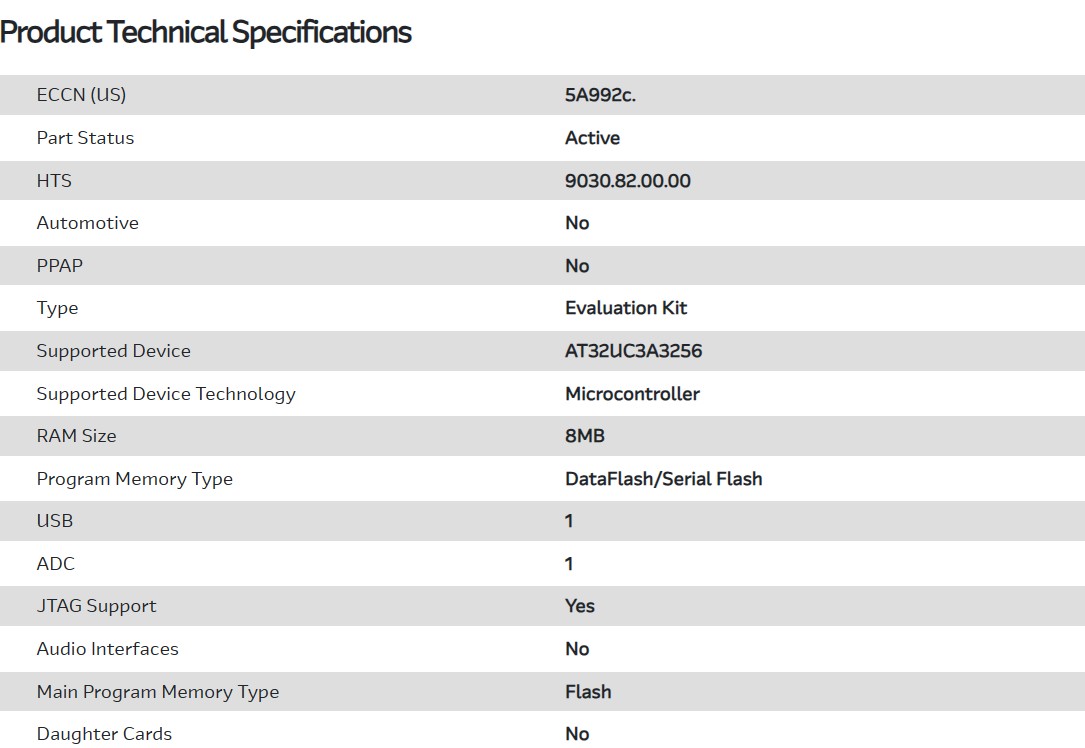Viewport: 1085px width, 748px height.
Task: Click the PPAP row label
Action: (60, 266)
